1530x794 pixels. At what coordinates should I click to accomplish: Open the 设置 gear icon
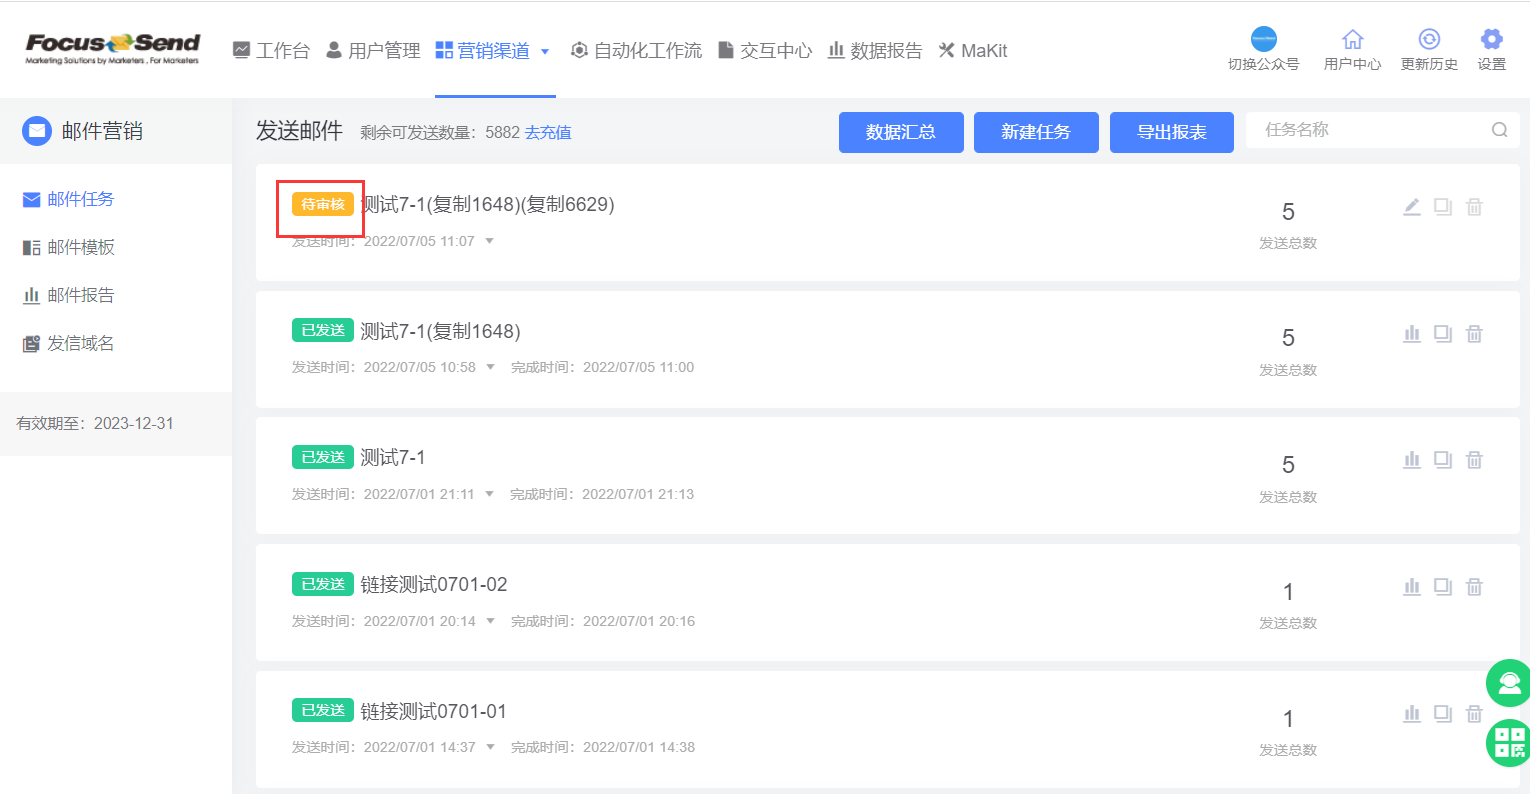pyautogui.click(x=1491, y=39)
